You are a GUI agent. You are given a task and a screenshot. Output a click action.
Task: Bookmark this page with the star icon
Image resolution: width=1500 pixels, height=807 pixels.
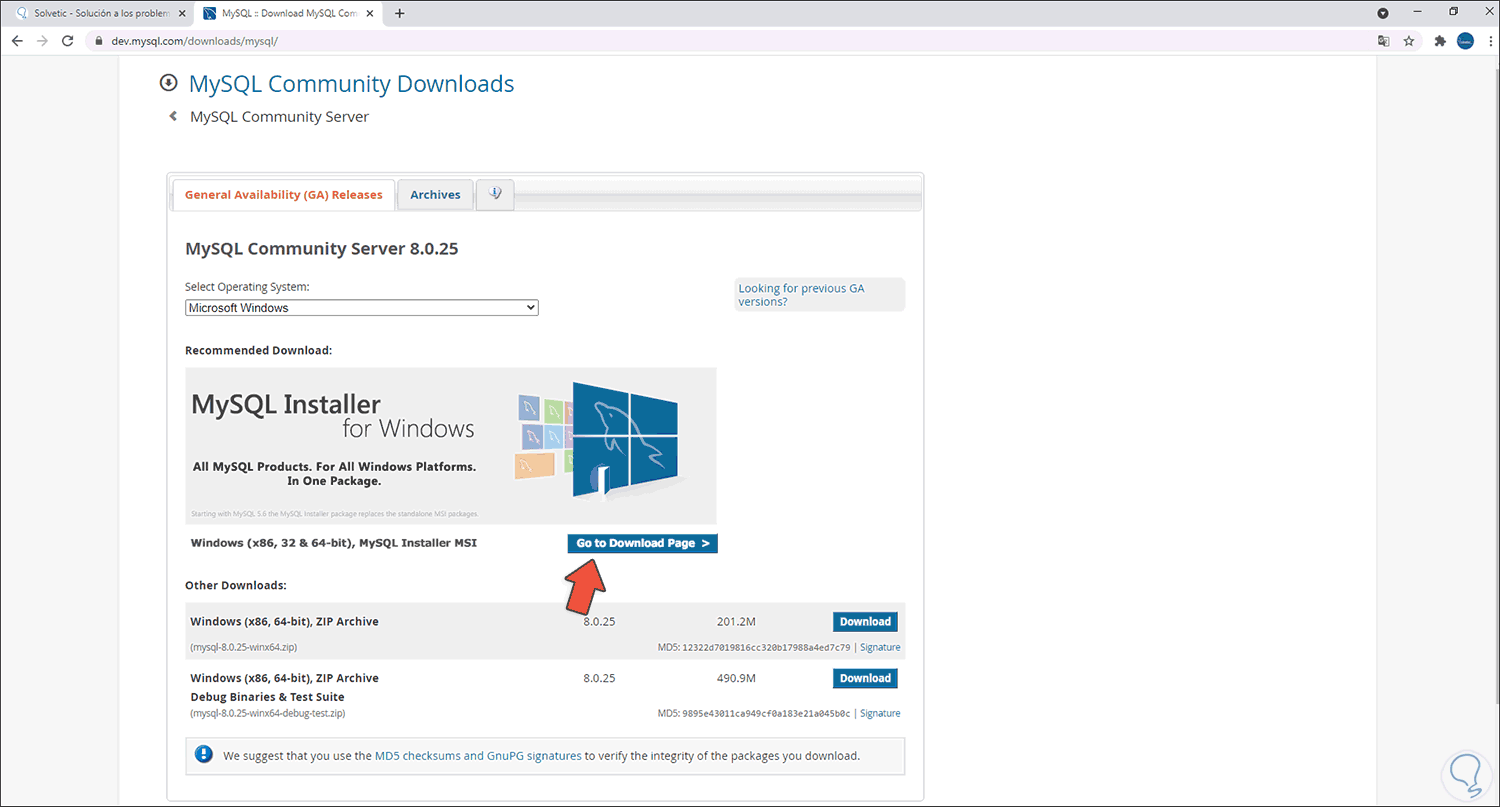coord(1409,41)
